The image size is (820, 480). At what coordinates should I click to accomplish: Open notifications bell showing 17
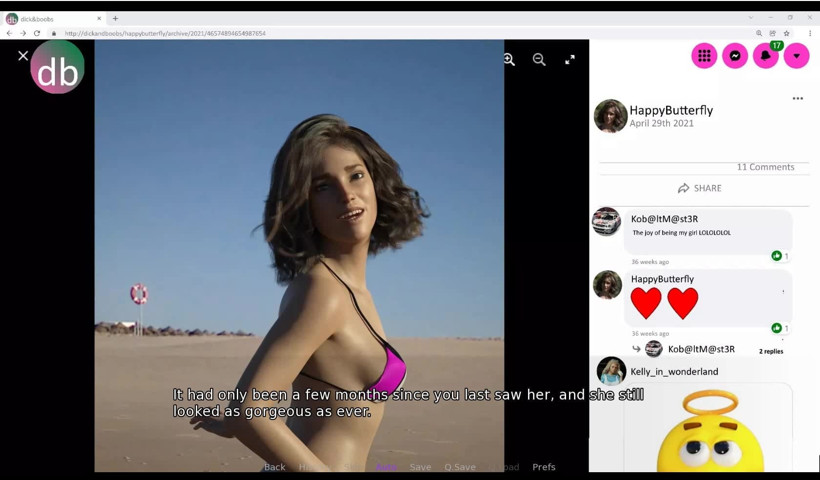pos(766,55)
